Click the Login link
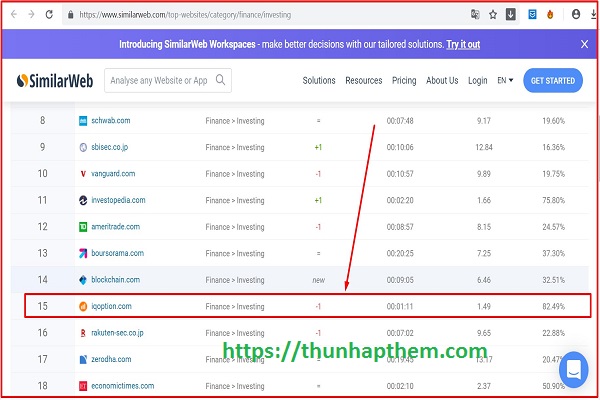The width and height of the screenshot is (600, 400). pyautogui.click(x=477, y=81)
